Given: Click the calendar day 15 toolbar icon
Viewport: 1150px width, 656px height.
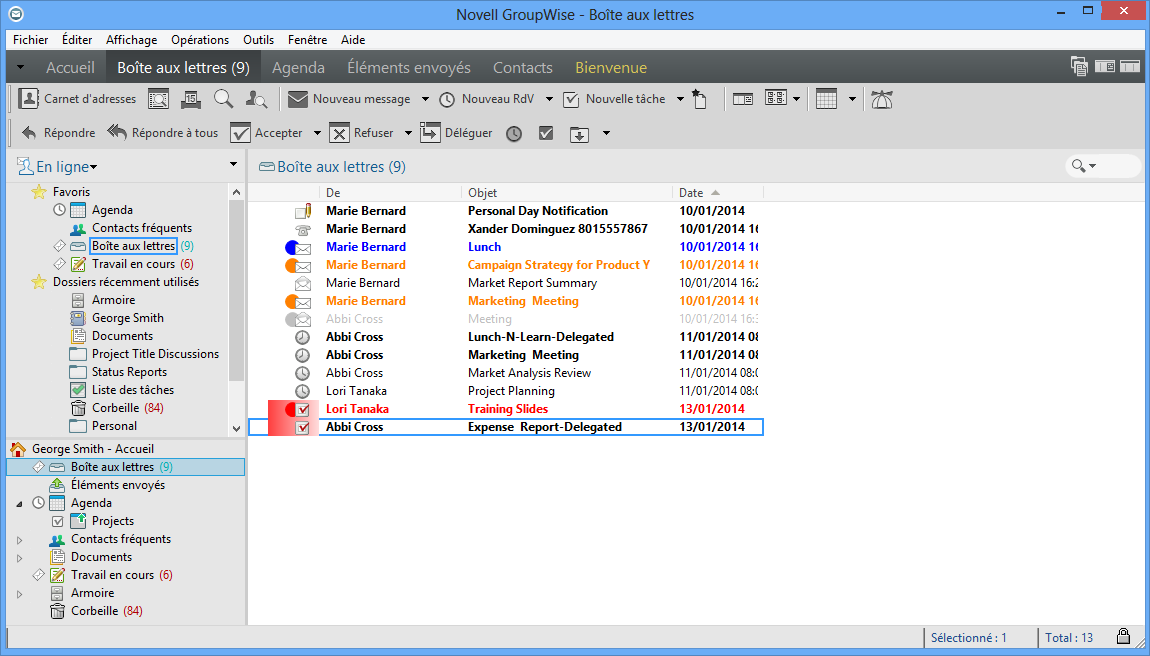Looking at the screenshot, I should tap(191, 99).
